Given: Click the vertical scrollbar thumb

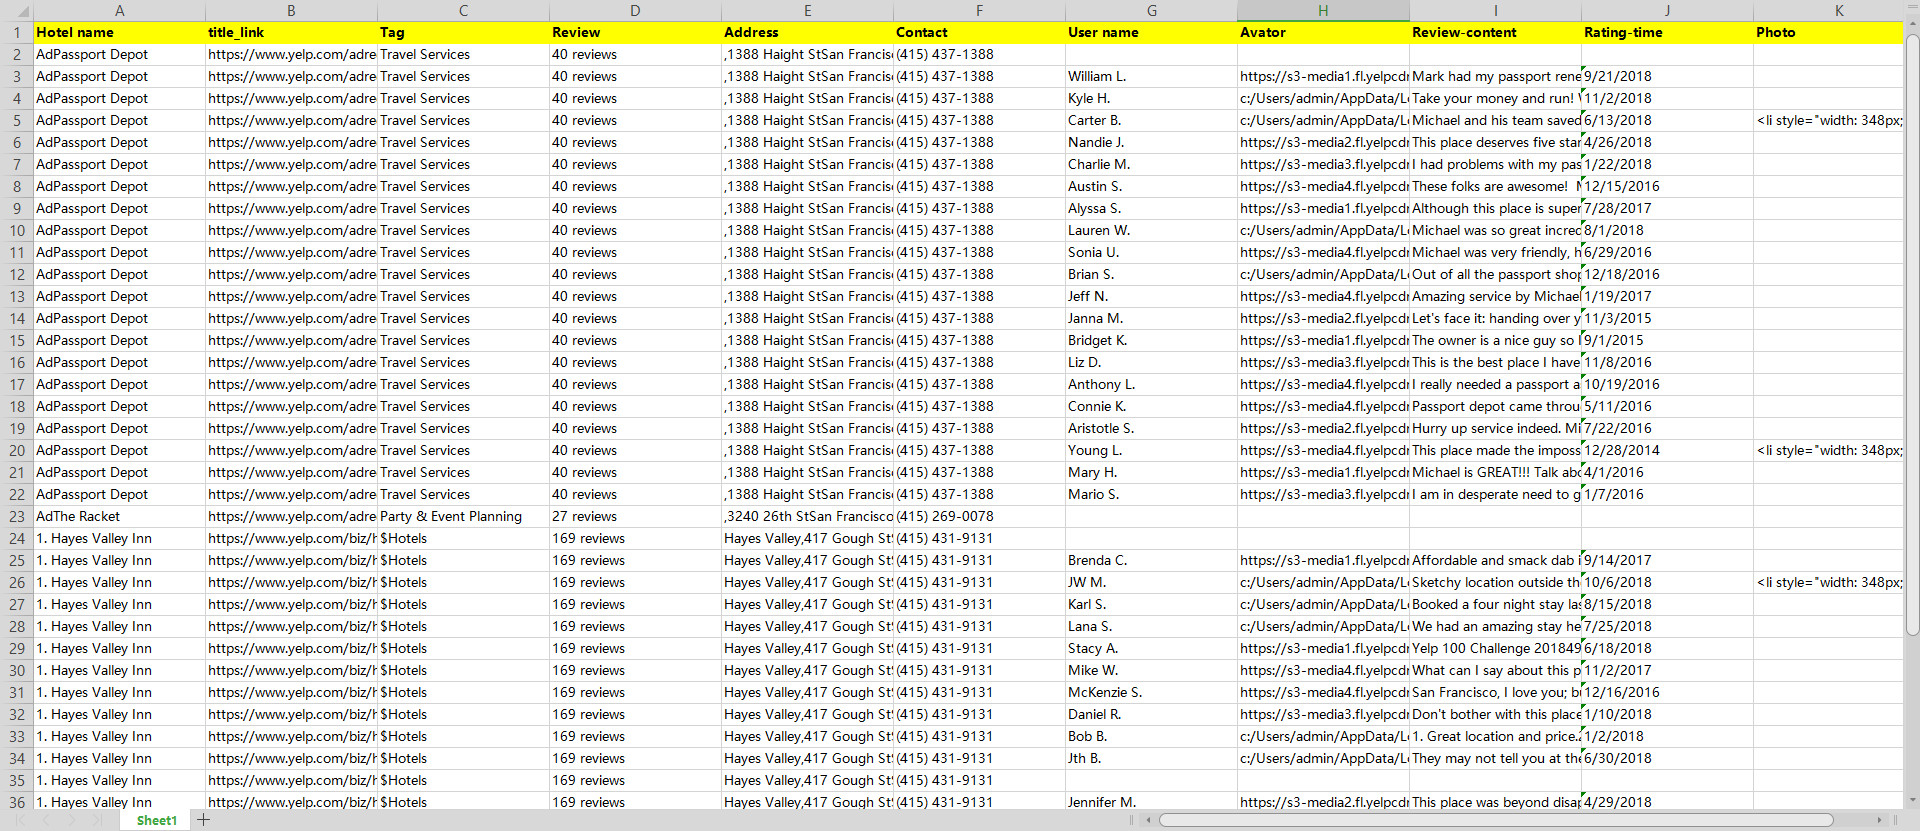Looking at the screenshot, I should pos(1912,330).
